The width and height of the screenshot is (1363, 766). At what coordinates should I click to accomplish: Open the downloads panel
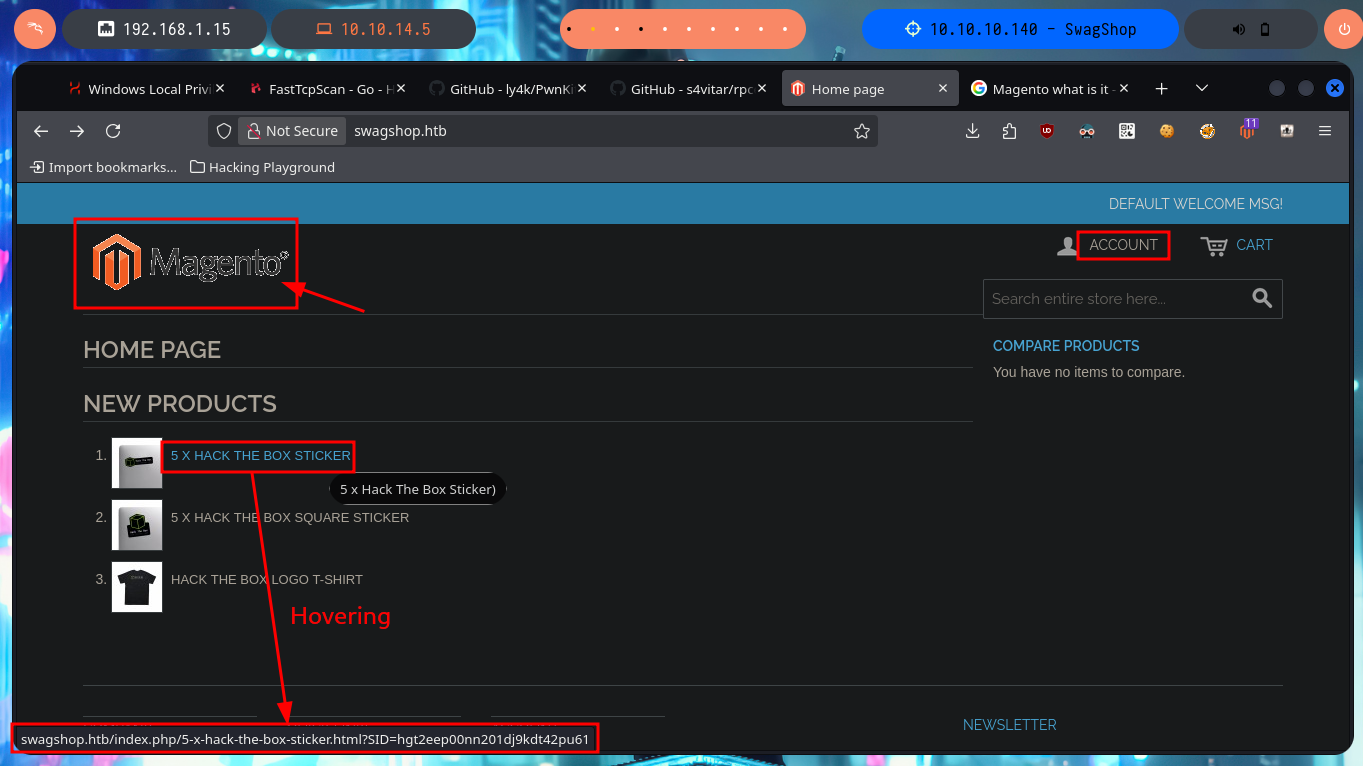coord(972,131)
